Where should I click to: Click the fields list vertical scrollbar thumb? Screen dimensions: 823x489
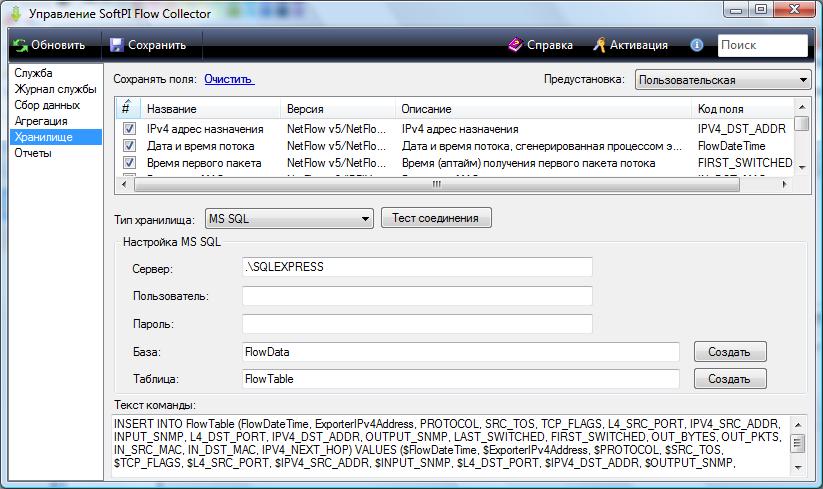pyautogui.click(x=801, y=124)
